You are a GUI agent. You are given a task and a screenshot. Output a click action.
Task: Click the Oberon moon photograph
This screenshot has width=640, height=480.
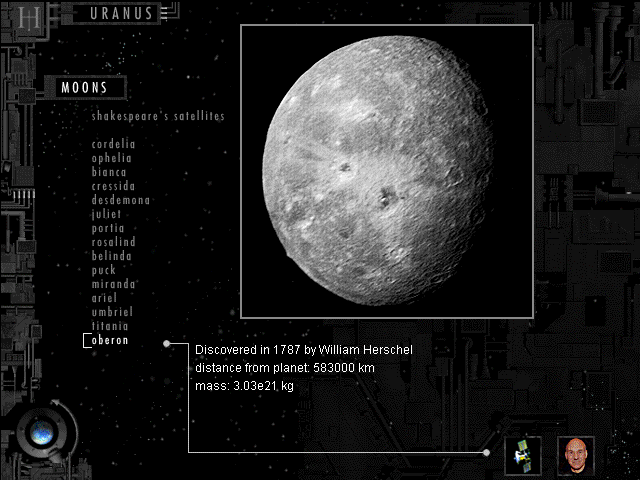pyautogui.click(x=387, y=171)
